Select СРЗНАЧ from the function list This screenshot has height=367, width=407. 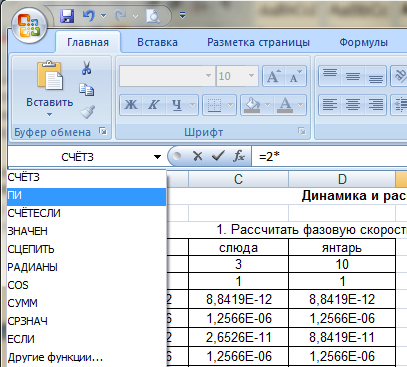pyautogui.click(x=86, y=321)
